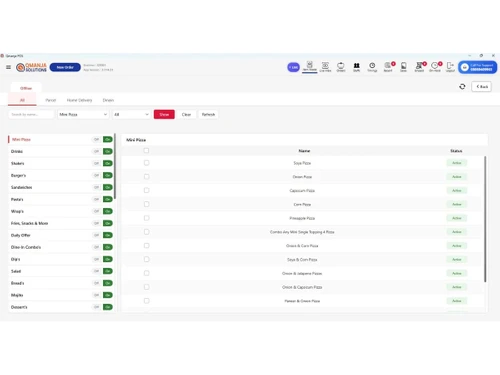500x375 pixels.
Task: Click the Name column header
Action: 304,151
